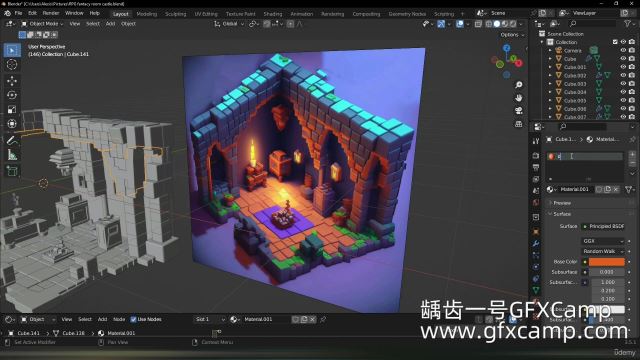
Task: Open the Render menu
Action: [x=51, y=13]
